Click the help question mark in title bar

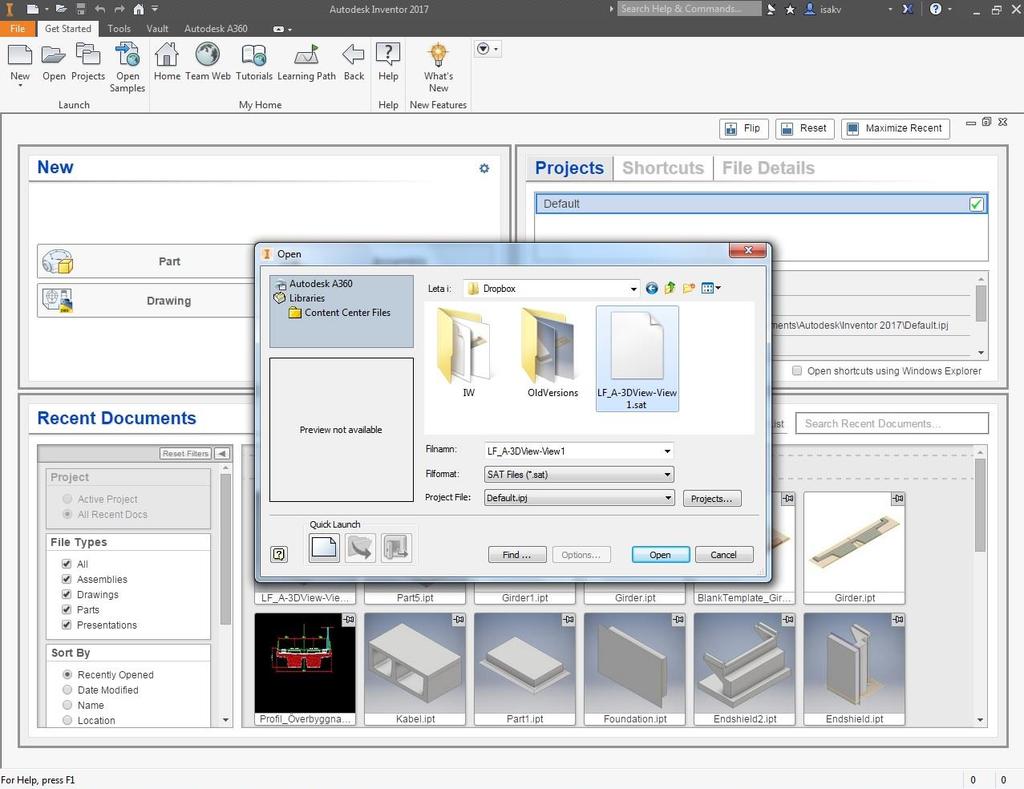point(936,9)
